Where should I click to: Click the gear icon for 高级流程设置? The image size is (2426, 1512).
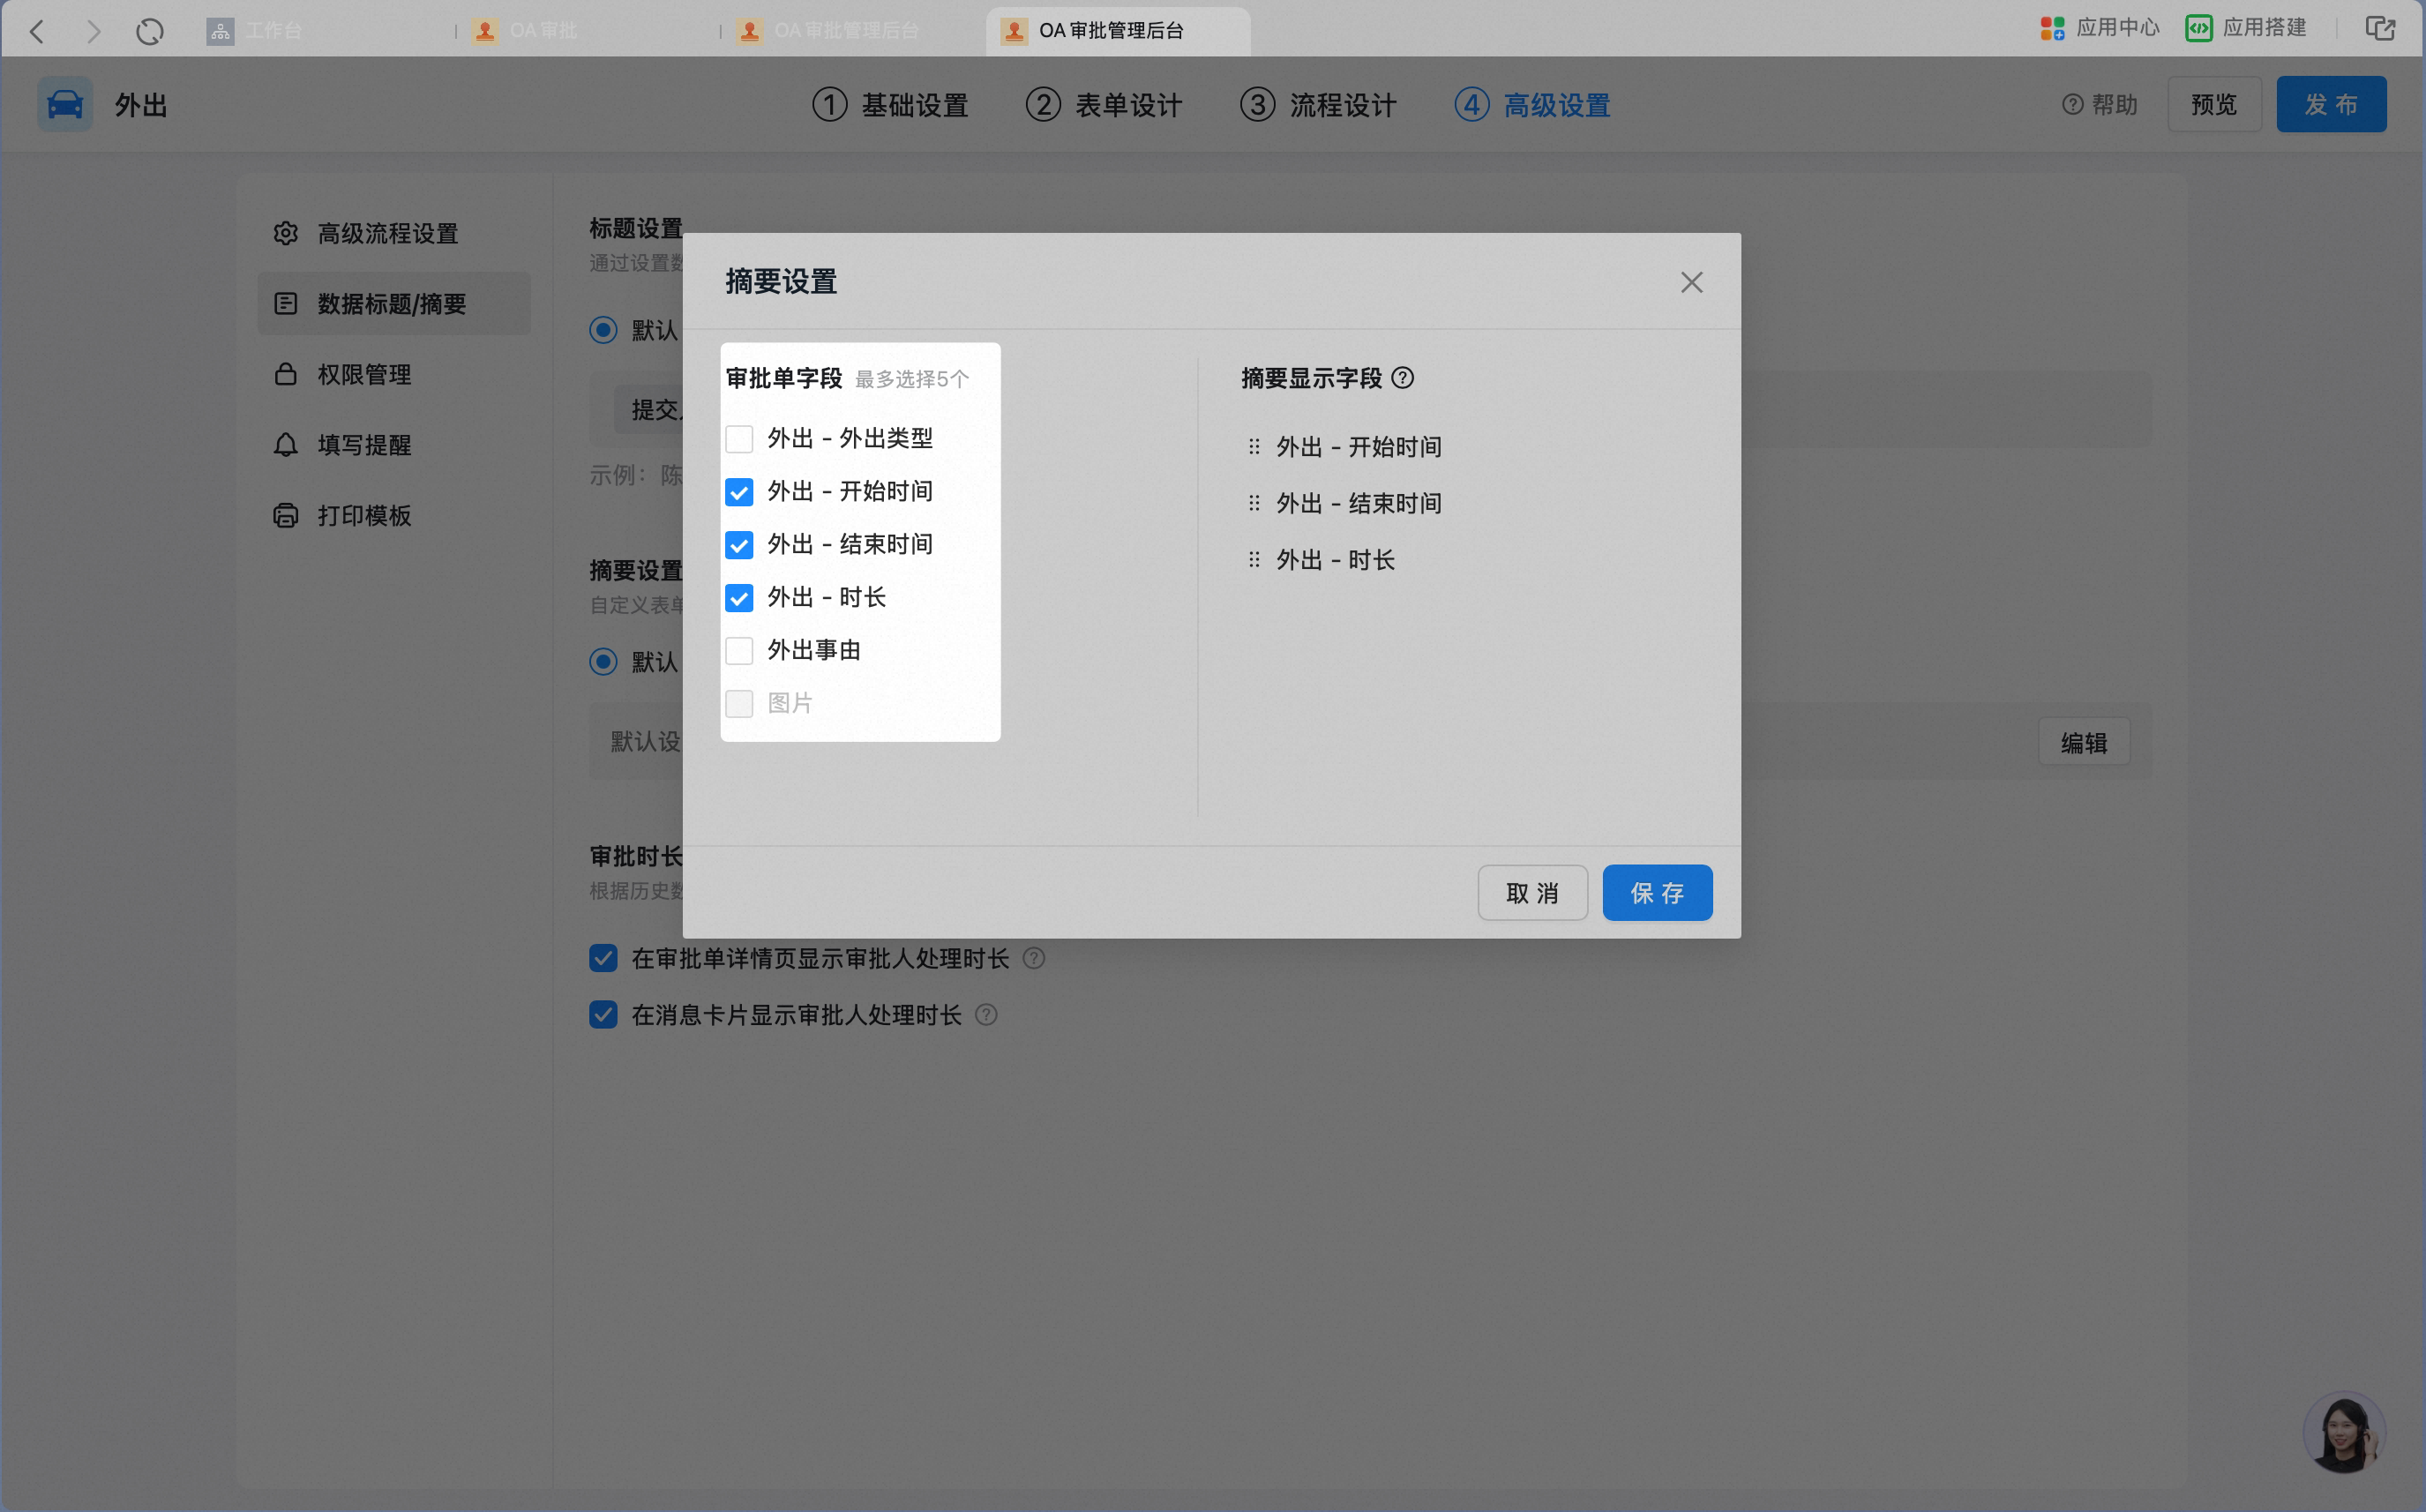[x=286, y=233]
